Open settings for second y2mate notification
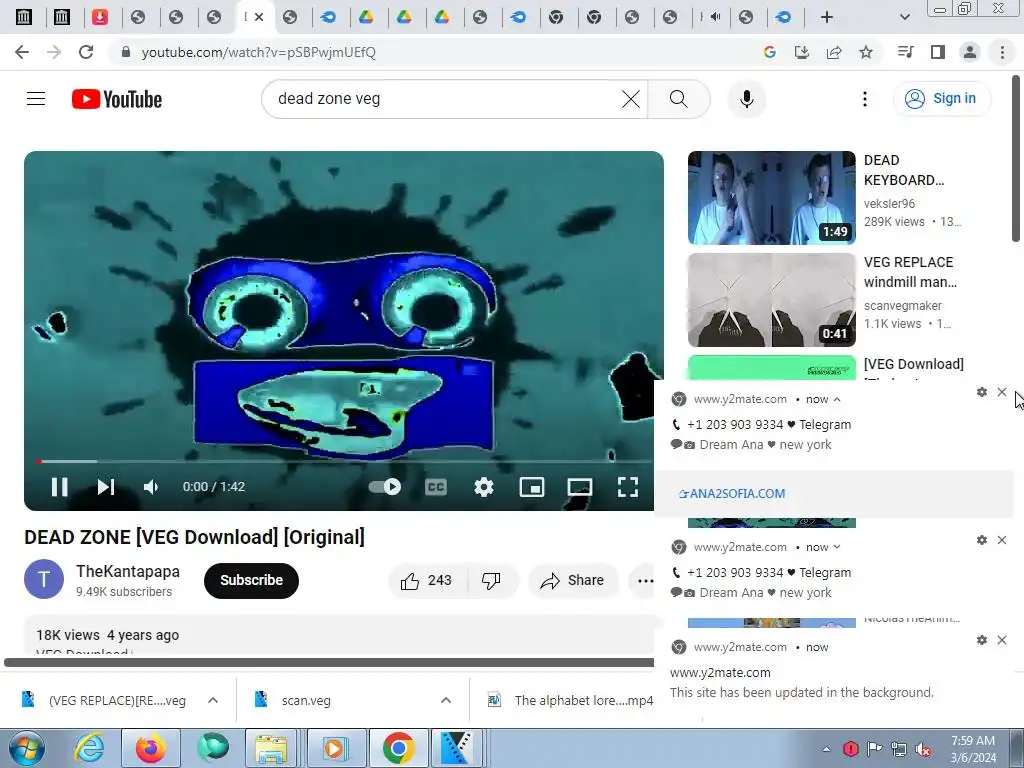The image size is (1024, 768). point(982,540)
